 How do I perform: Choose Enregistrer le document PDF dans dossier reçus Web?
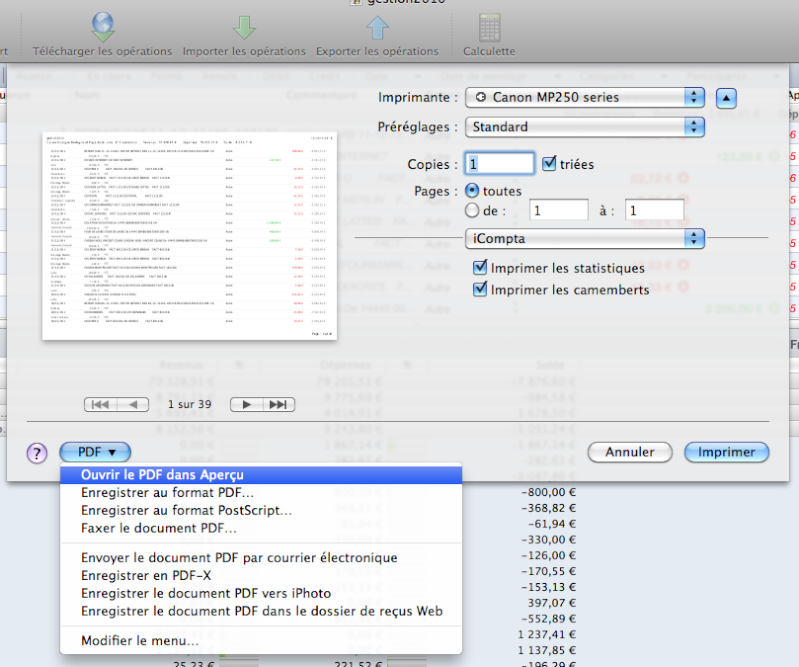coord(261,611)
